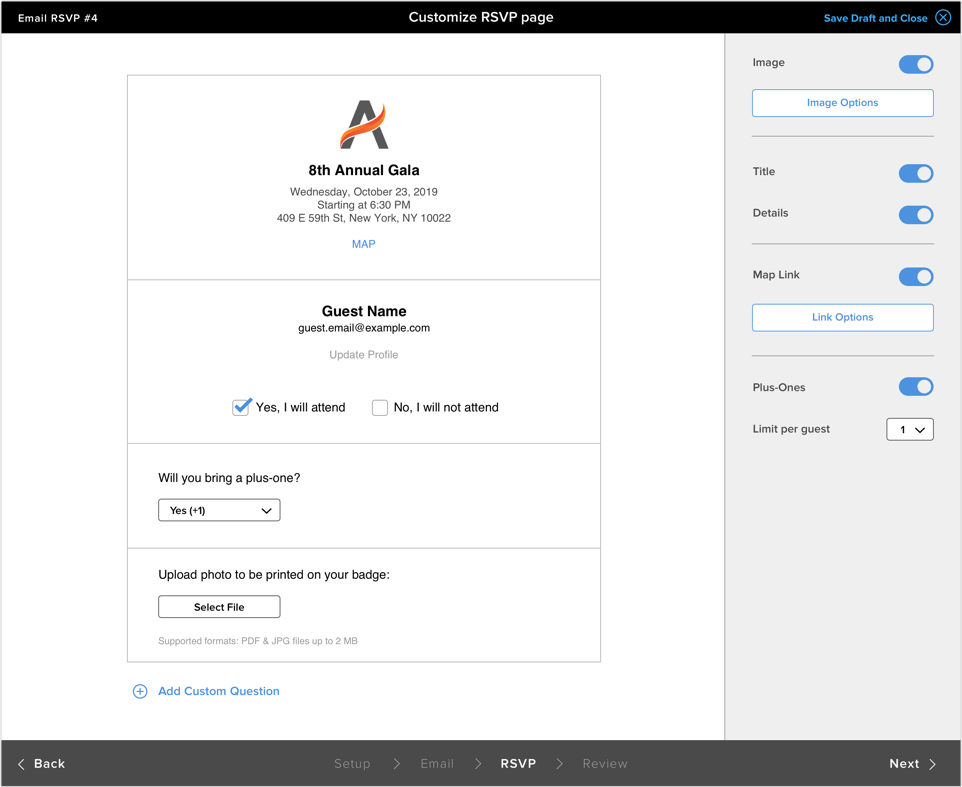Open the Yes (+1) plus-one dropdown
Viewport: 962px width, 787px height.
[x=219, y=510]
